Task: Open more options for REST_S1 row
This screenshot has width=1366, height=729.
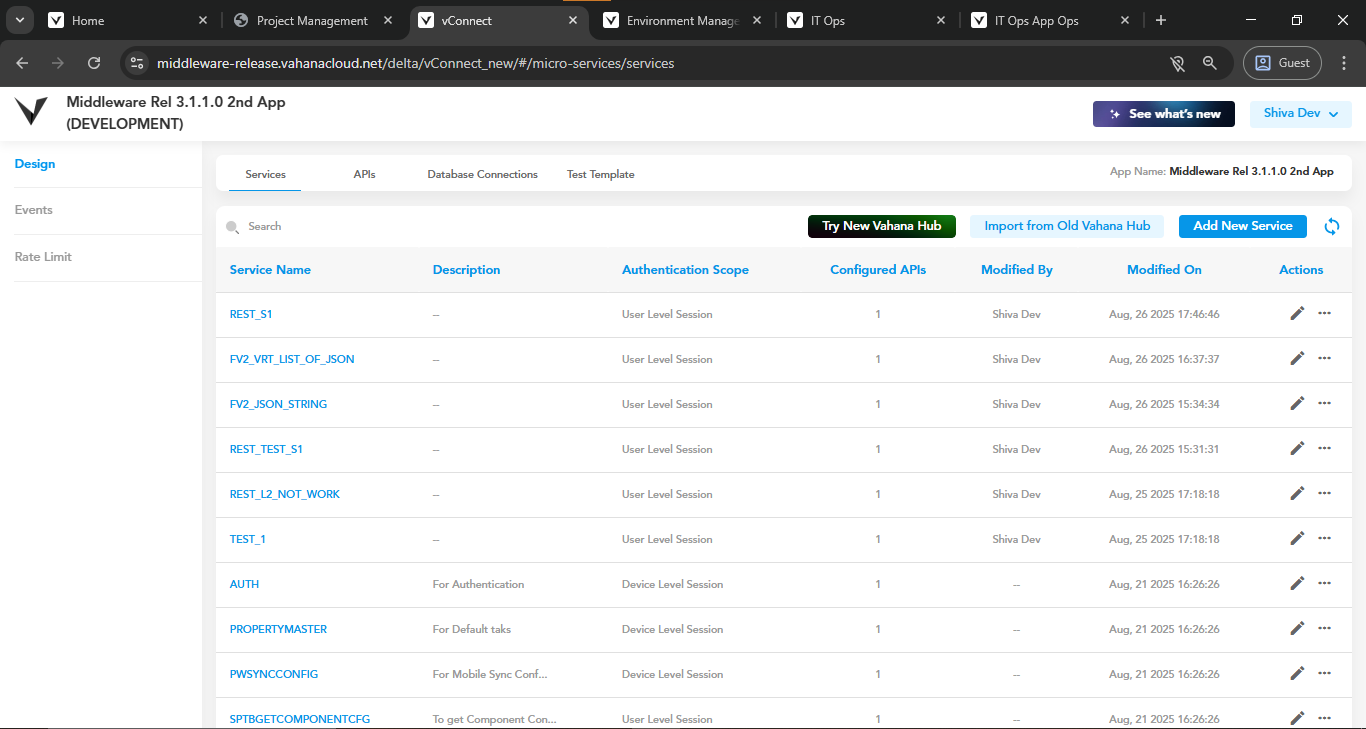Action: pyautogui.click(x=1325, y=313)
